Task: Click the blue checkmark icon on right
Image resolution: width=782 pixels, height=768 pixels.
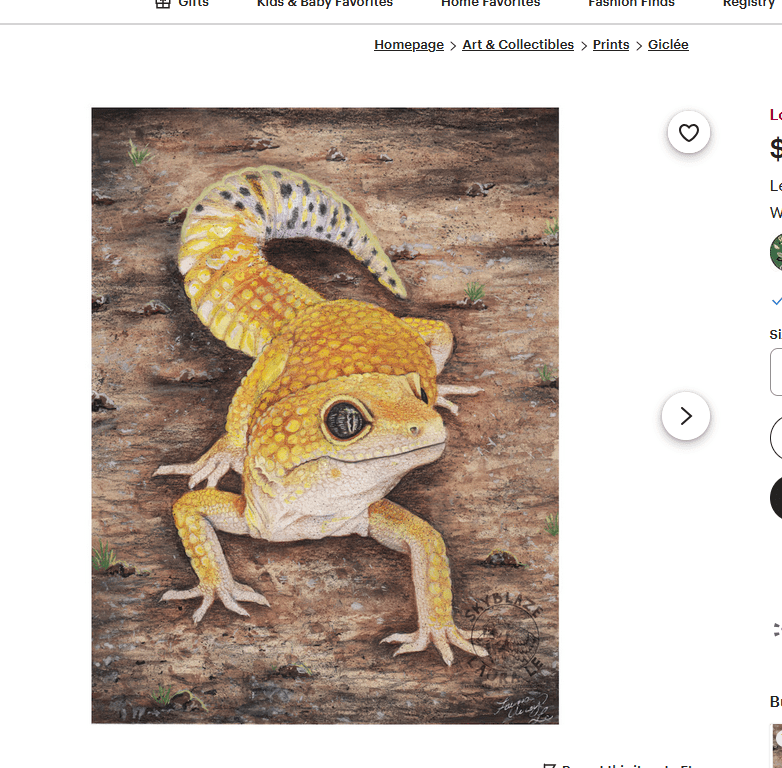Action: [776, 300]
